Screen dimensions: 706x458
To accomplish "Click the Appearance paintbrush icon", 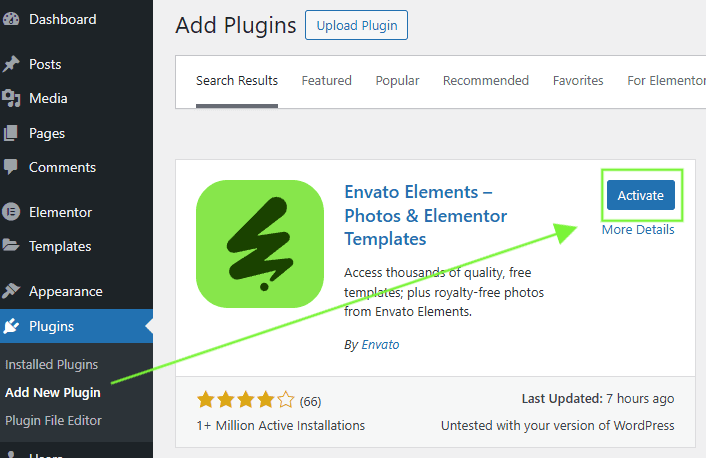I will click(11, 291).
